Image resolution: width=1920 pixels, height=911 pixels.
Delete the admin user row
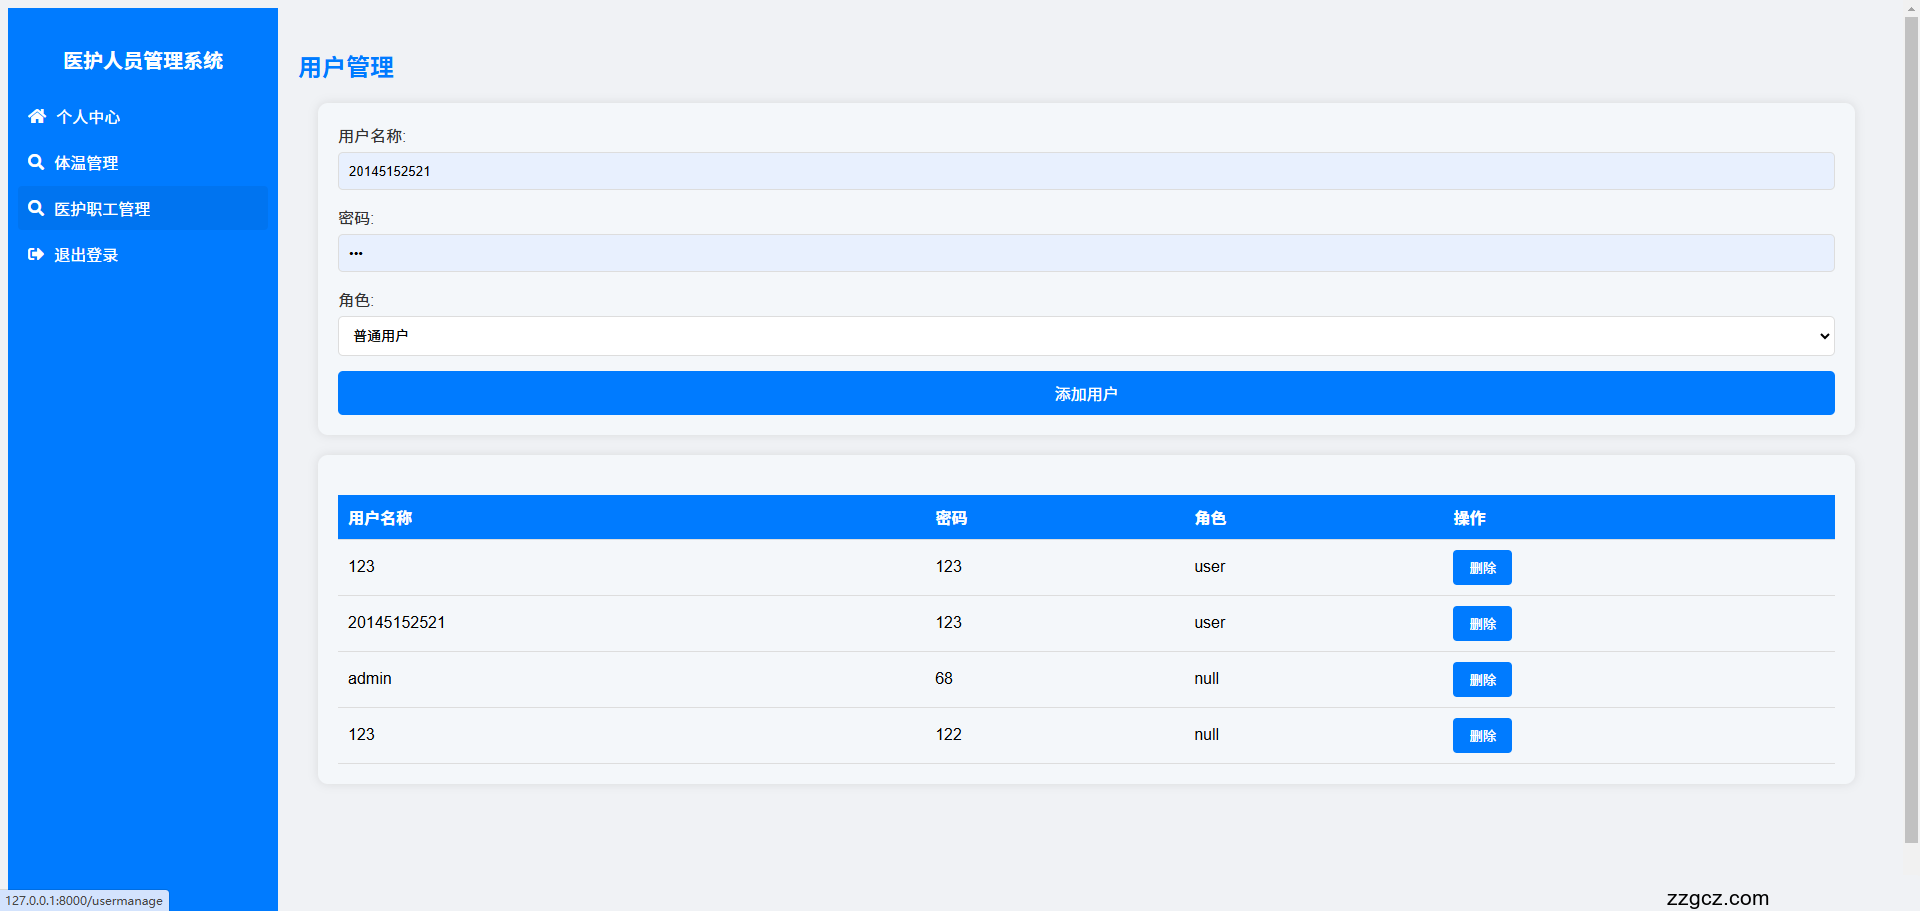pos(1481,680)
